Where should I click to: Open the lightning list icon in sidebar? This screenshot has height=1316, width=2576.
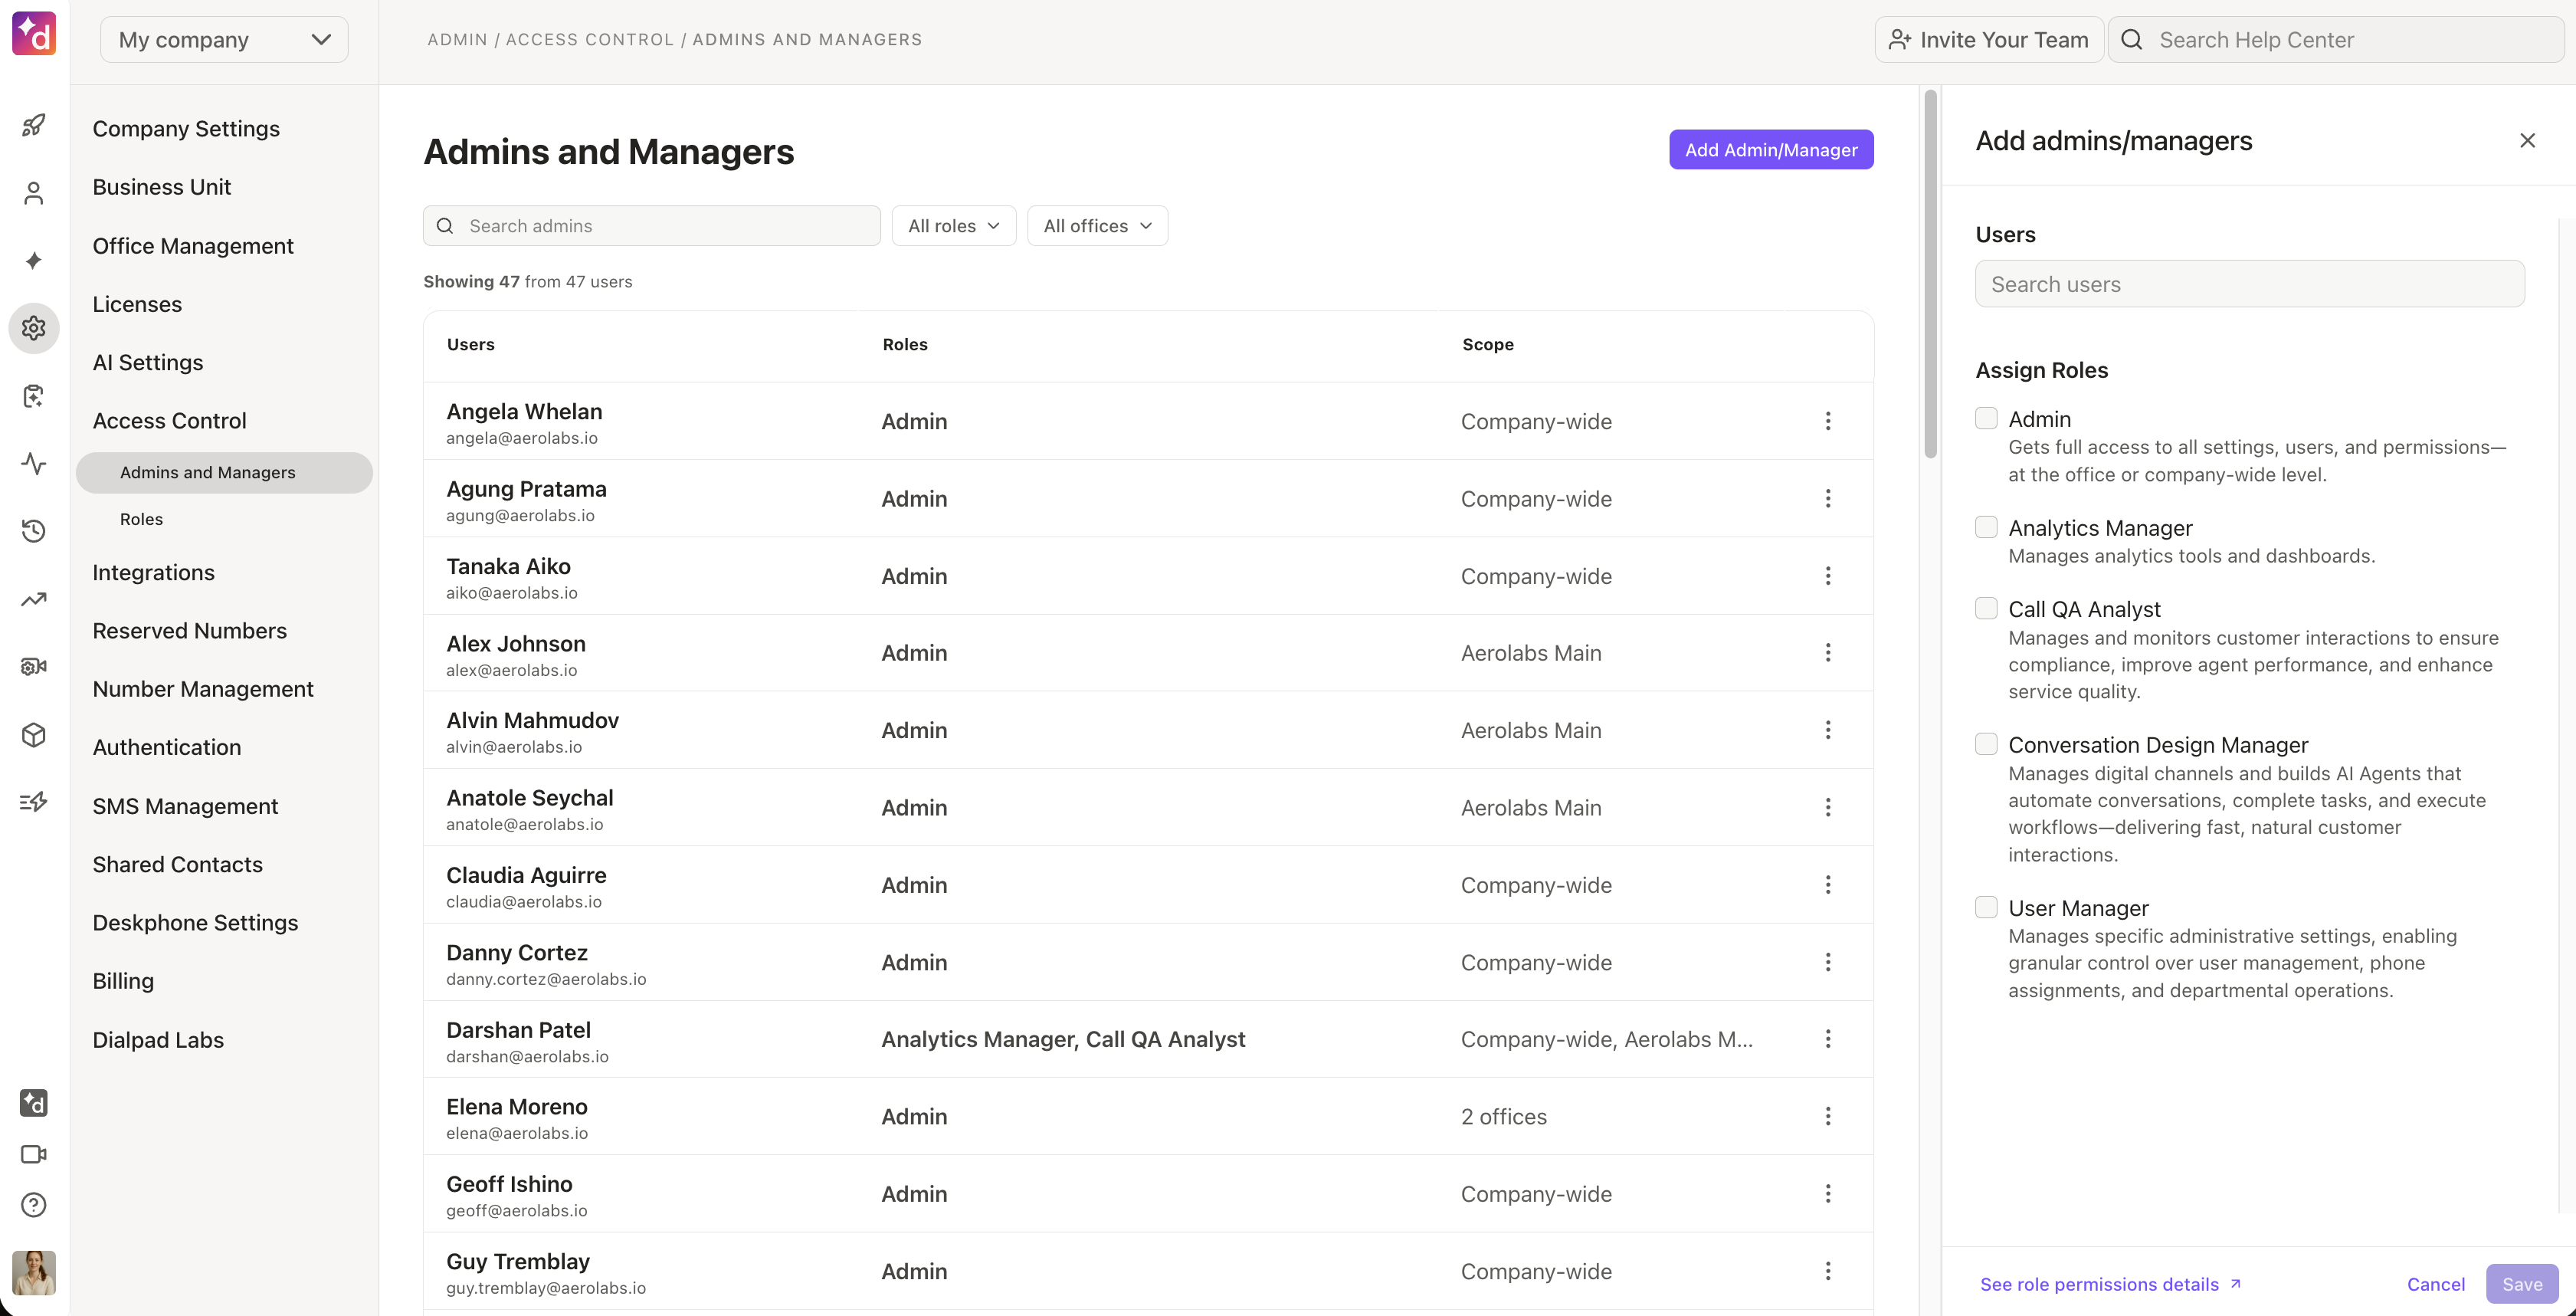point(34,802)
